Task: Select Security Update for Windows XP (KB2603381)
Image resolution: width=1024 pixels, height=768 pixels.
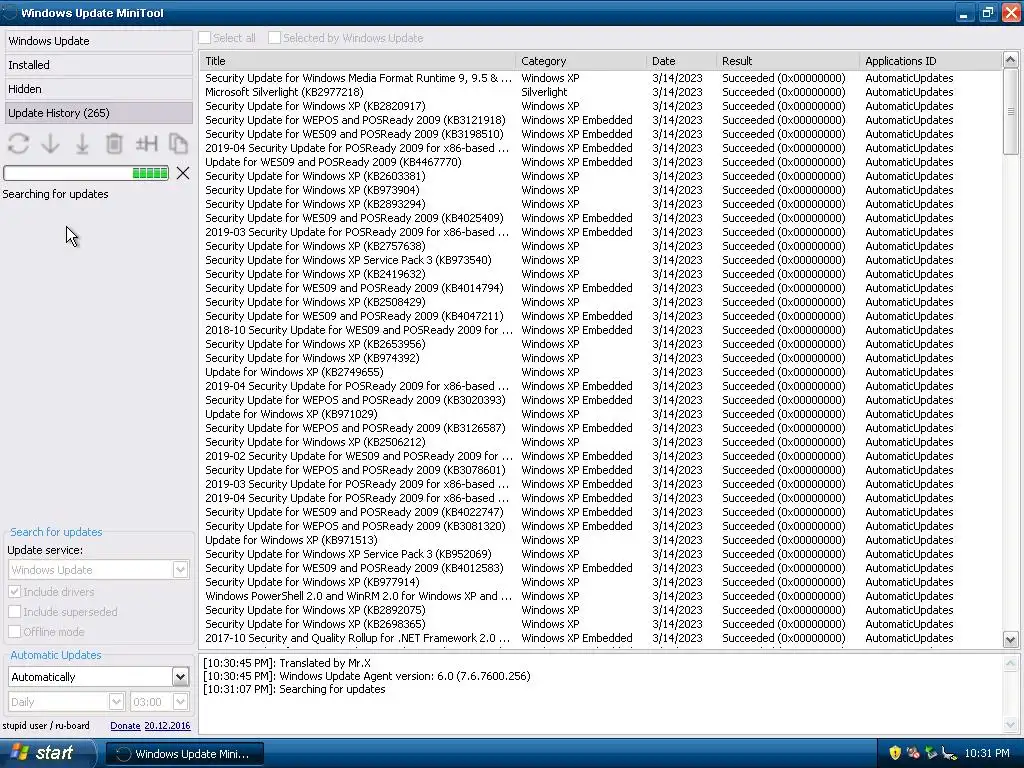Action: coord(601,176)
